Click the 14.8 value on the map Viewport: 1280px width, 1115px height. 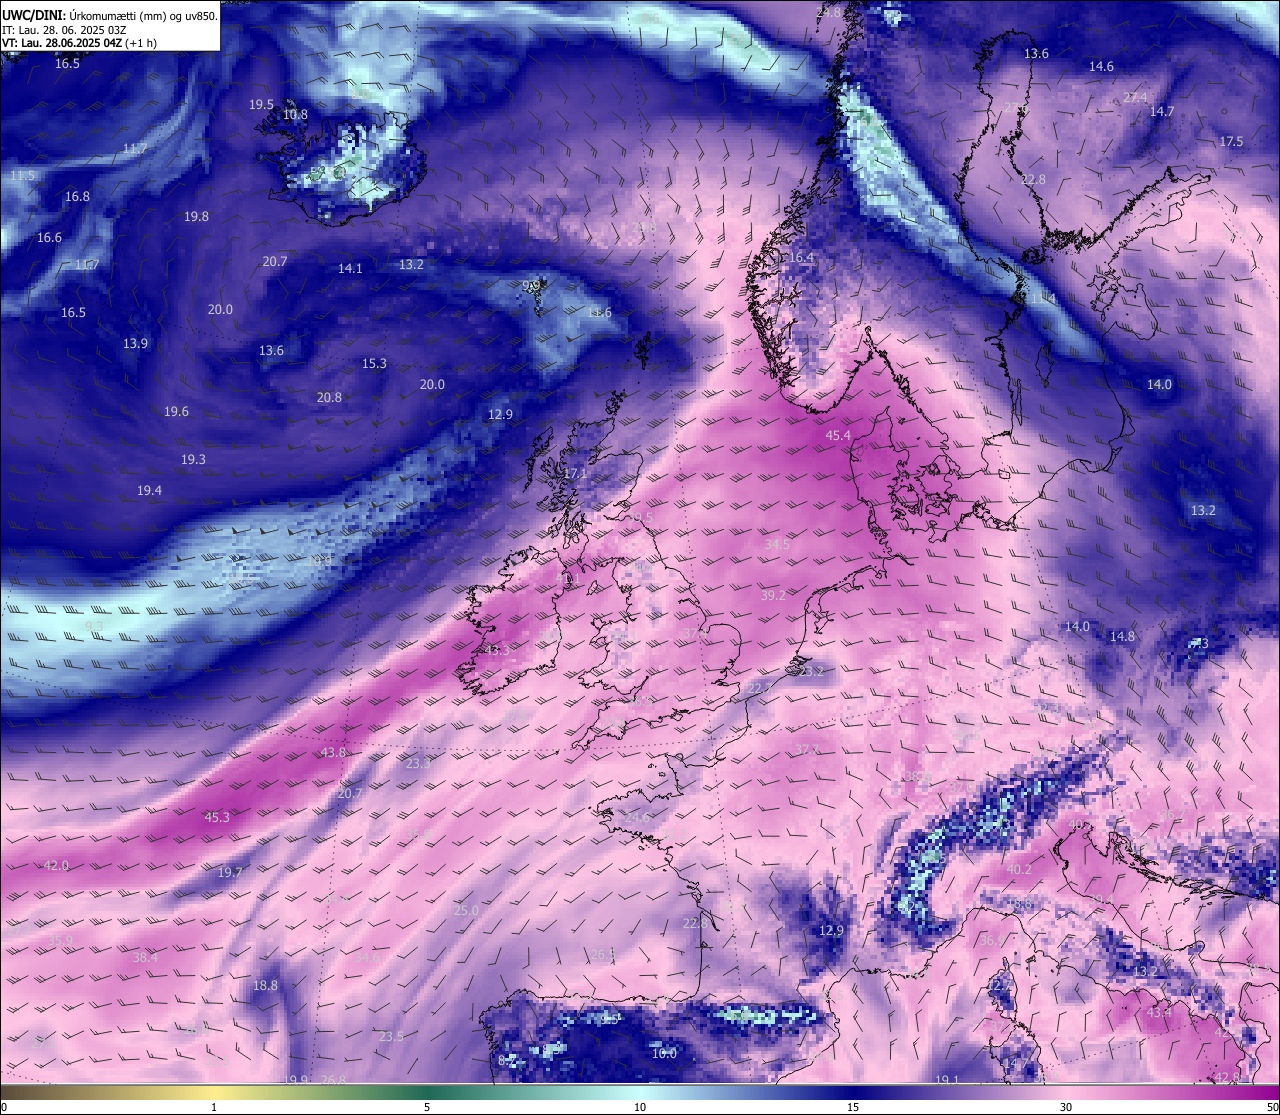(x=1122, y=637)
